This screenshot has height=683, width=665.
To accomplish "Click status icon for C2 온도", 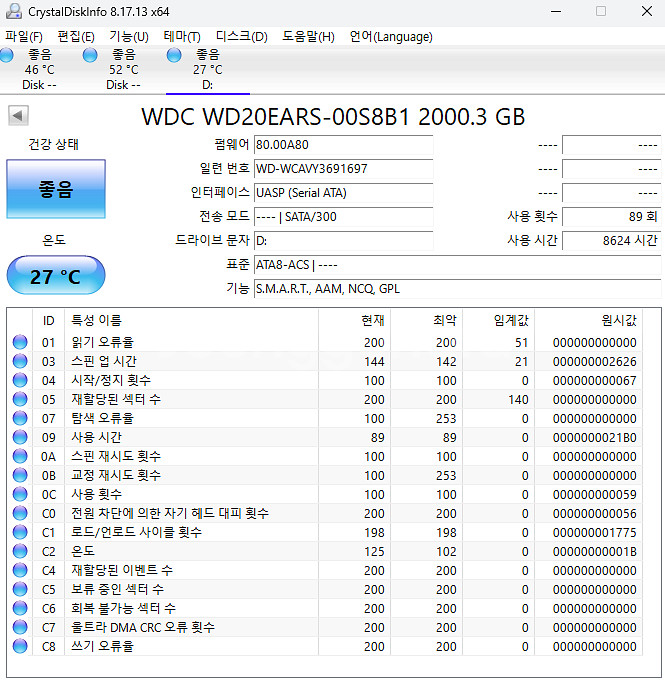I will [x=20, y=551].
